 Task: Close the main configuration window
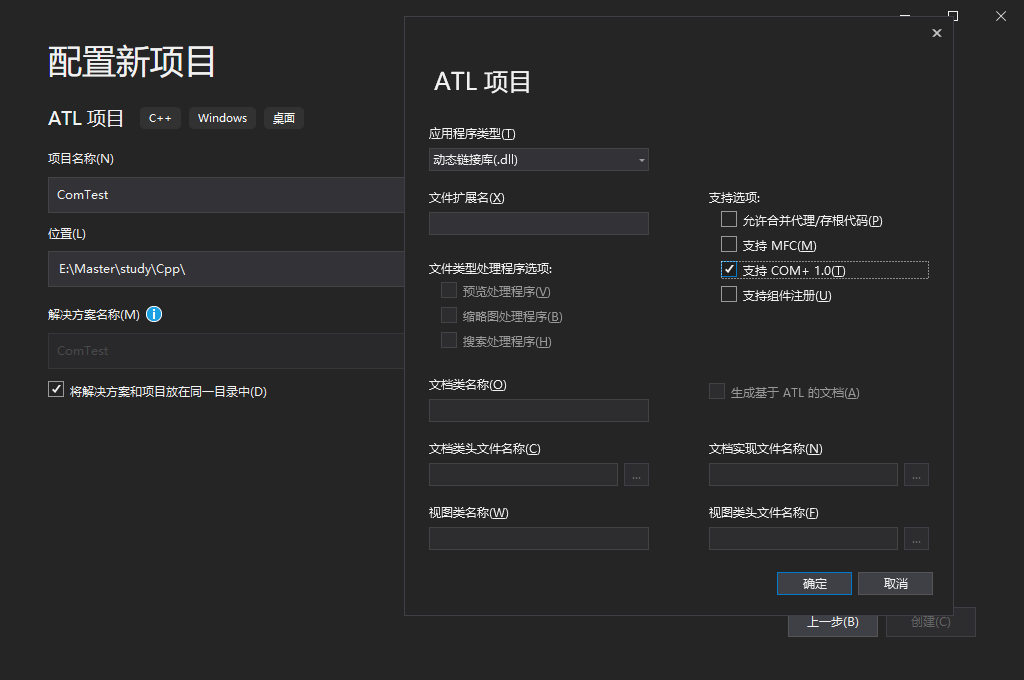pyautogui.click(x=1000, y=16)
